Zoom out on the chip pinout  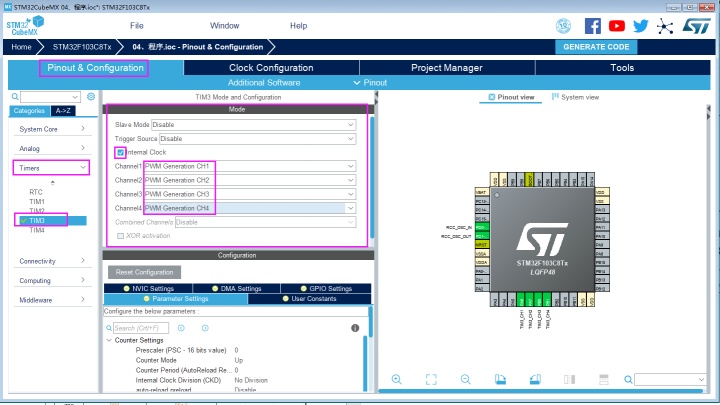click(466, 379)
